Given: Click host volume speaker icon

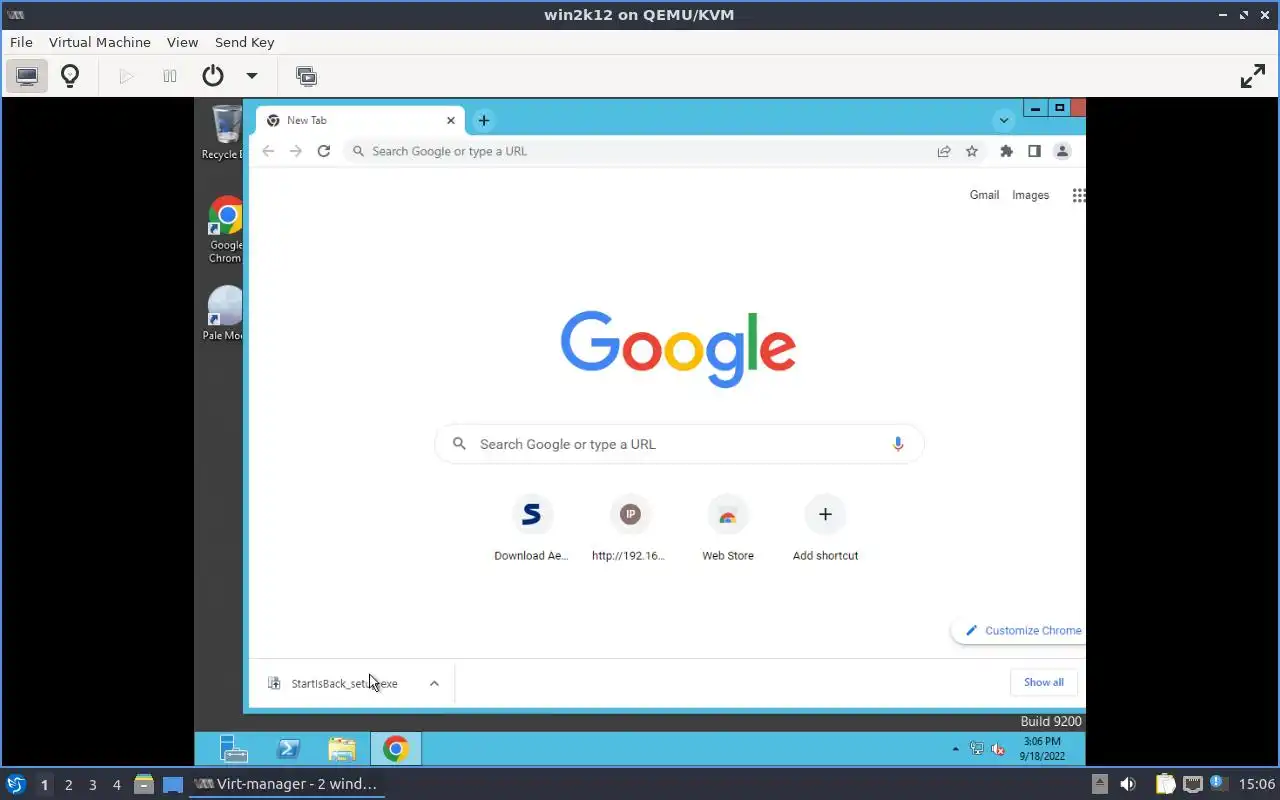Looking at the screenshot, I should (1128, 784).
